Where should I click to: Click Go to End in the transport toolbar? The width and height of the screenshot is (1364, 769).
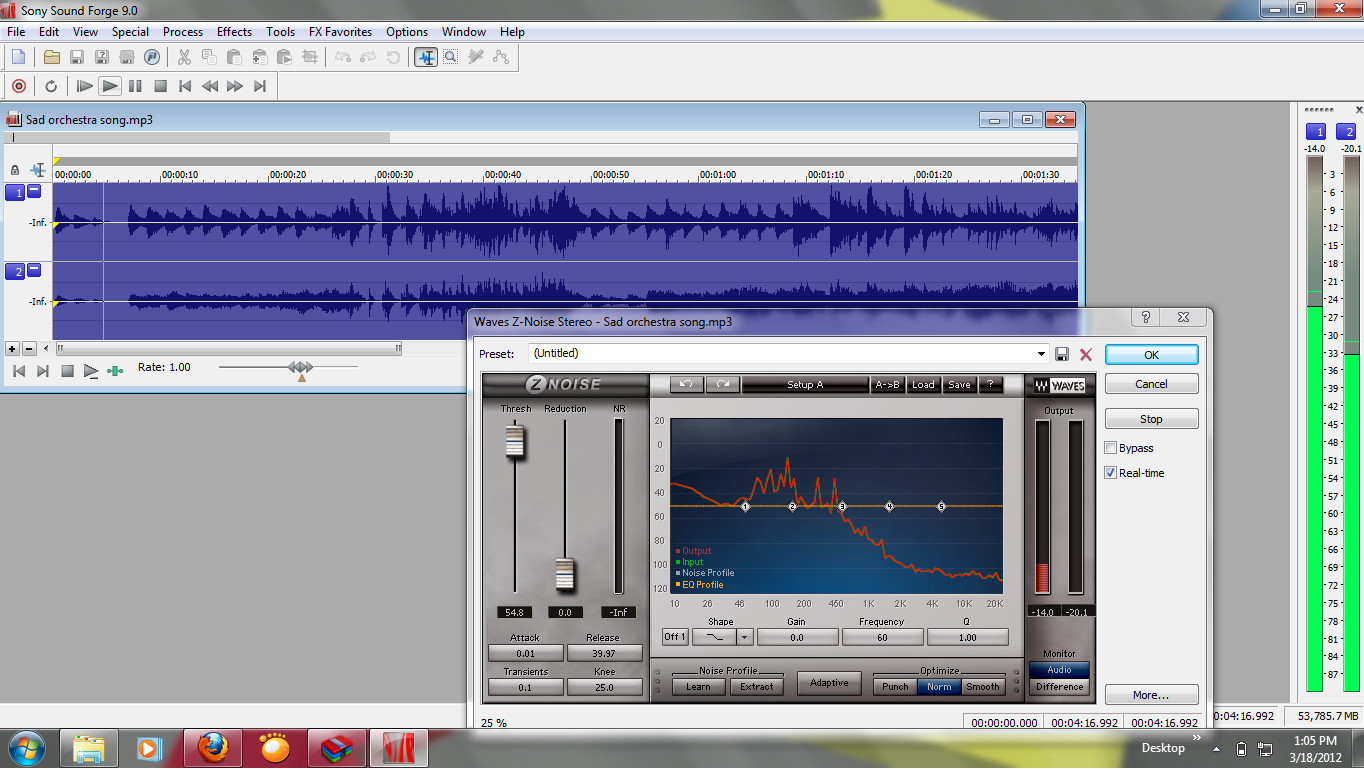click(x=260, y=86)
